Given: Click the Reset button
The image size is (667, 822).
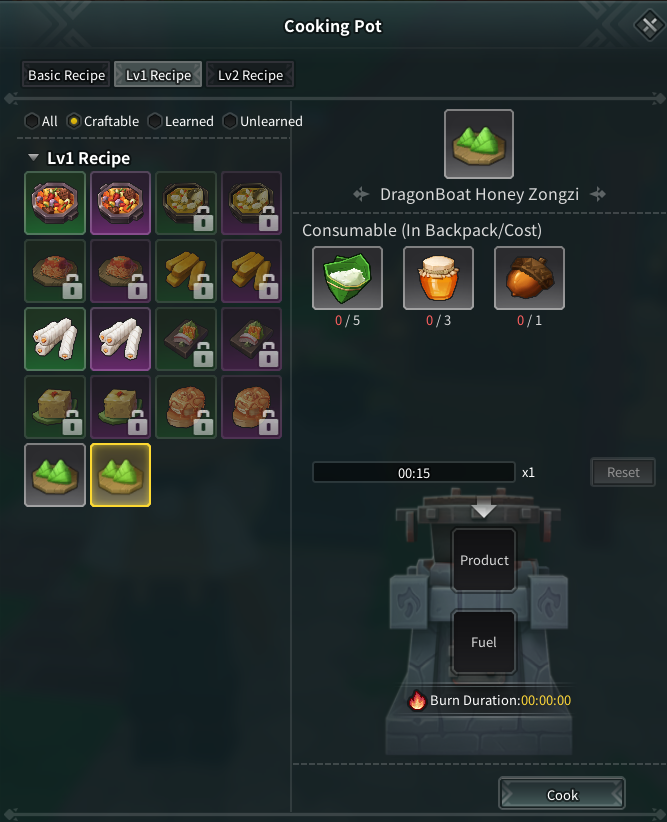Looking at the screenshot, I should (x=623, y=472).
